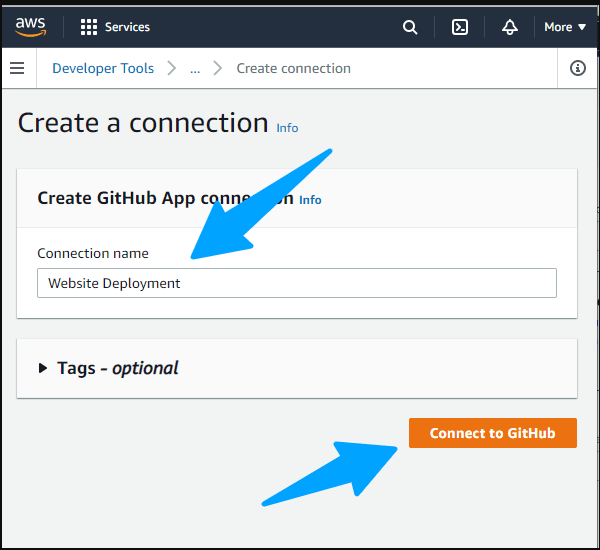Expand the More dropdown menu
The height and width of the screenshot is (550, 600).
tap(565, 27)
